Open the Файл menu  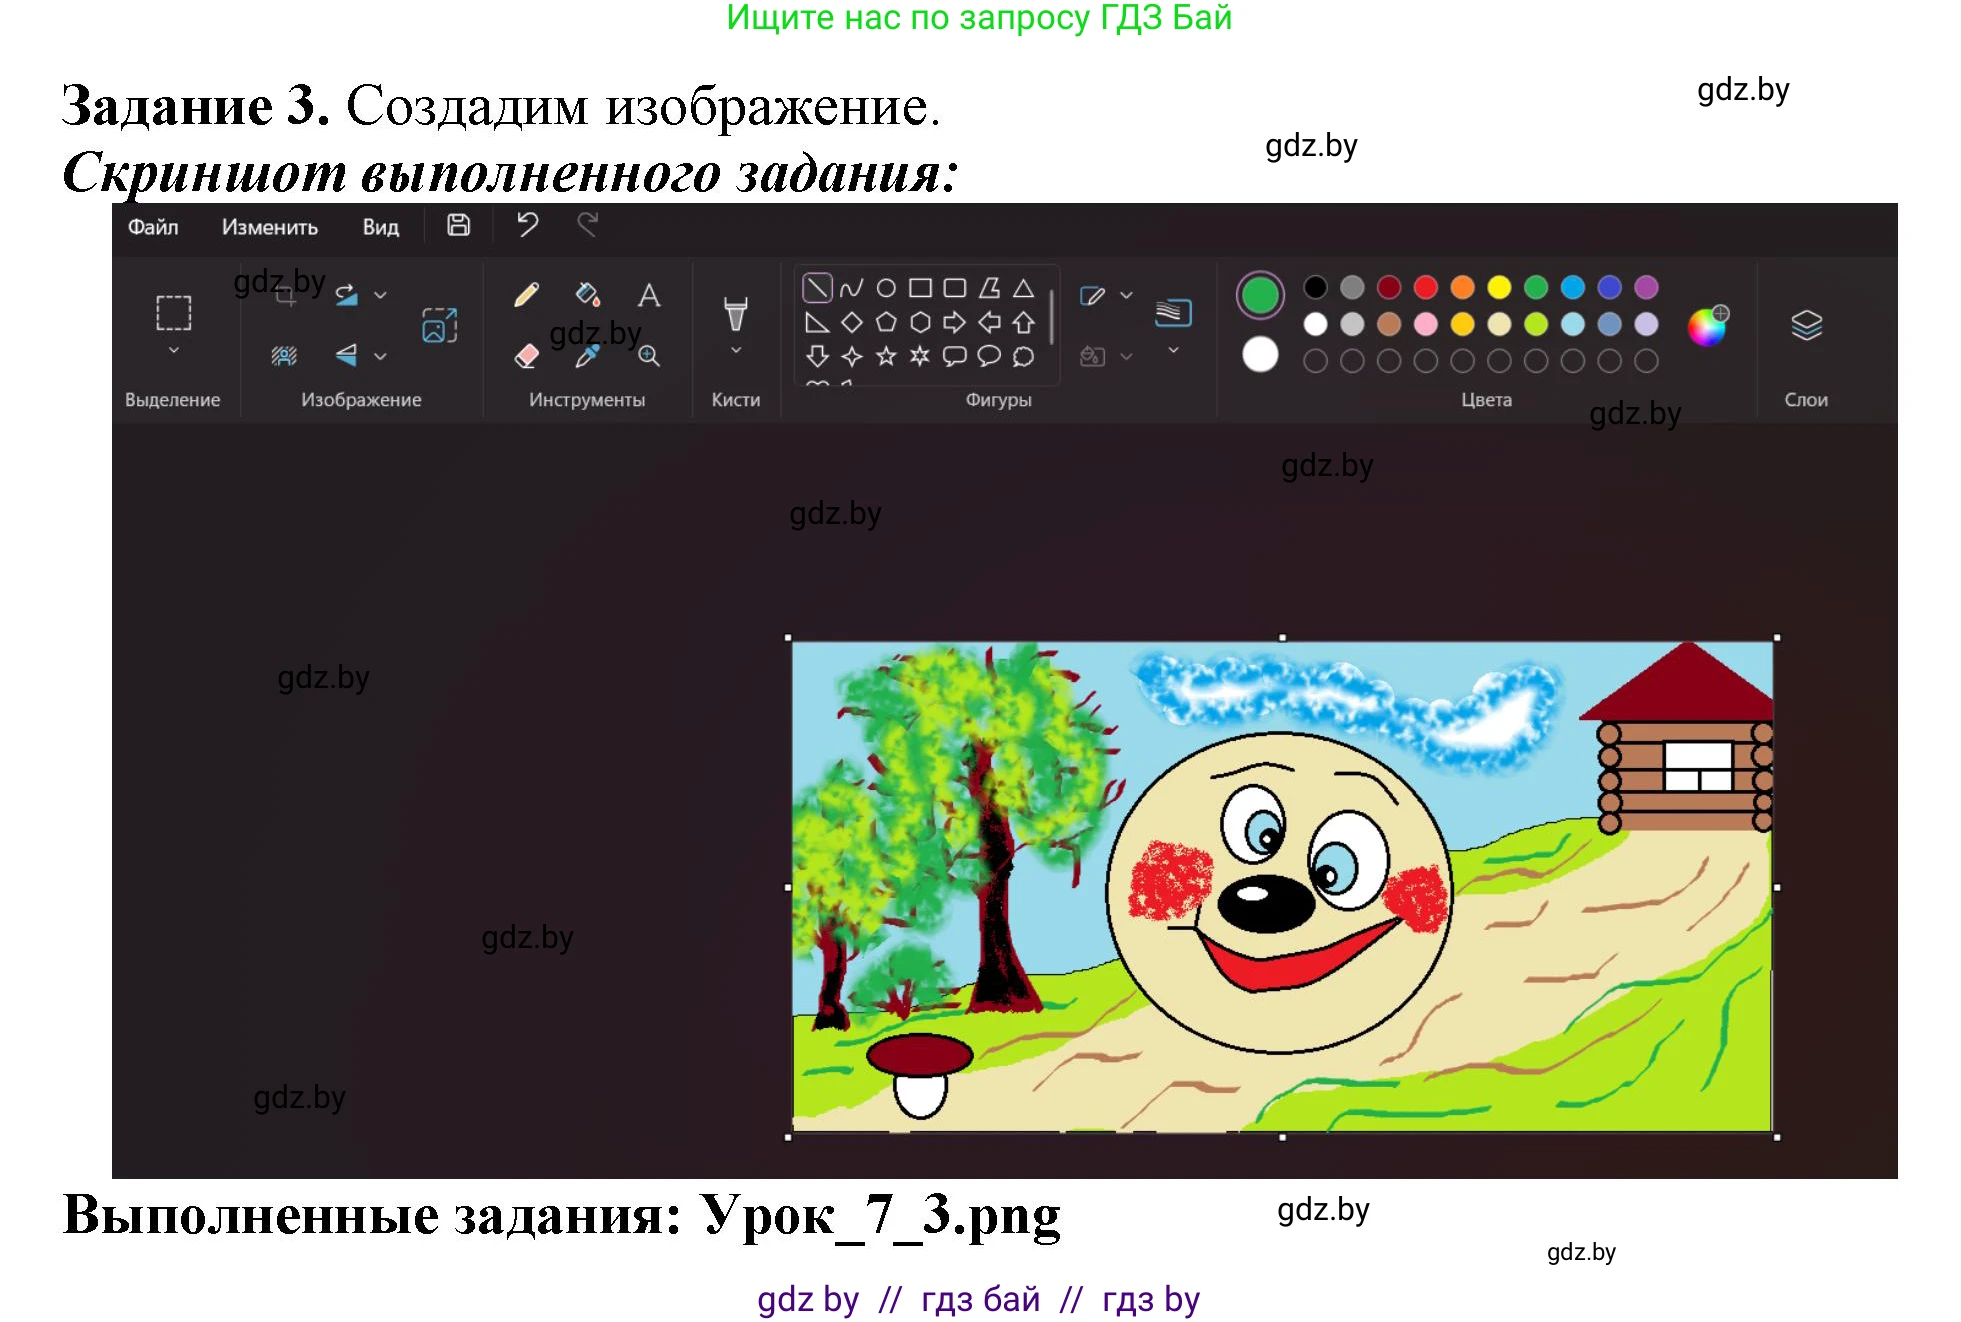[153, 228]
